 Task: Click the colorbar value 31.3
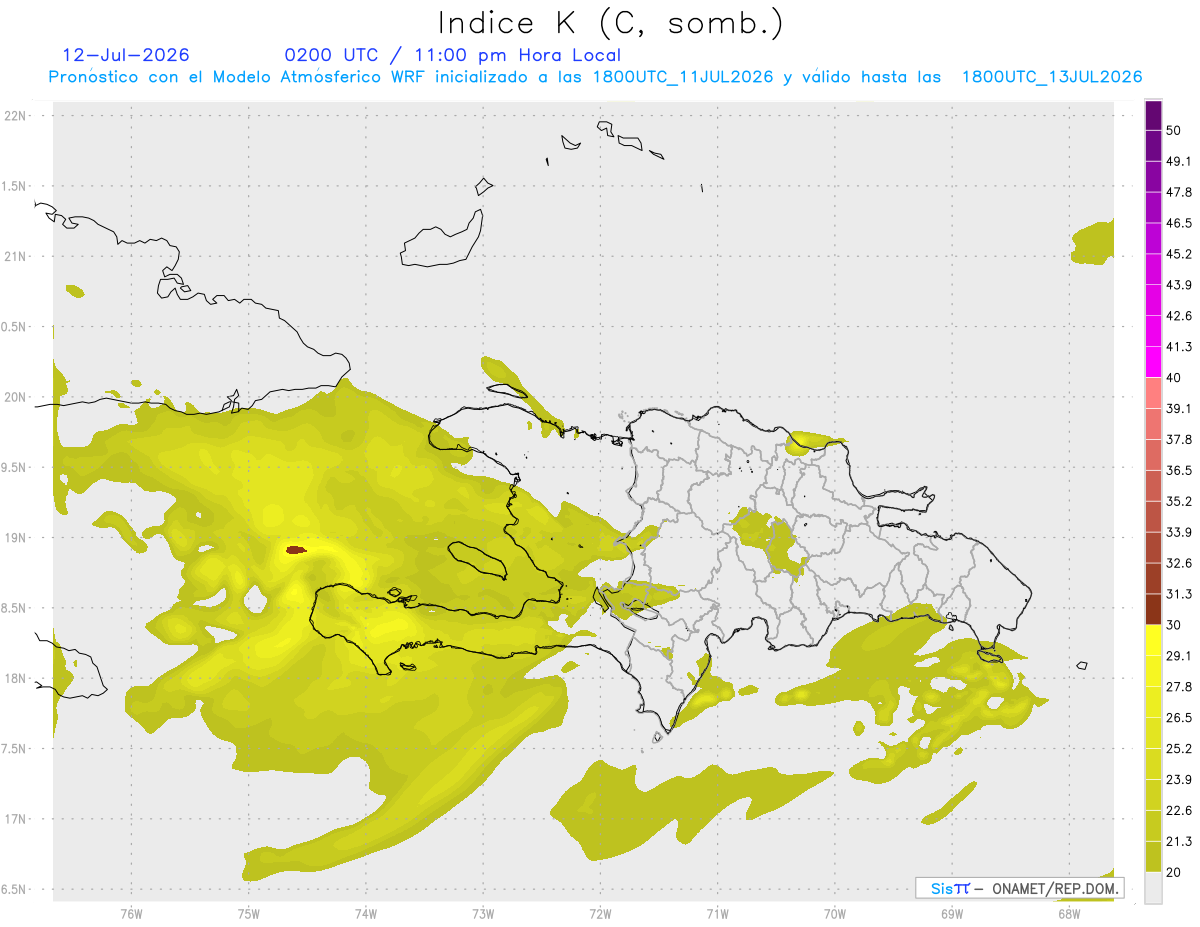coord(1179,594)
